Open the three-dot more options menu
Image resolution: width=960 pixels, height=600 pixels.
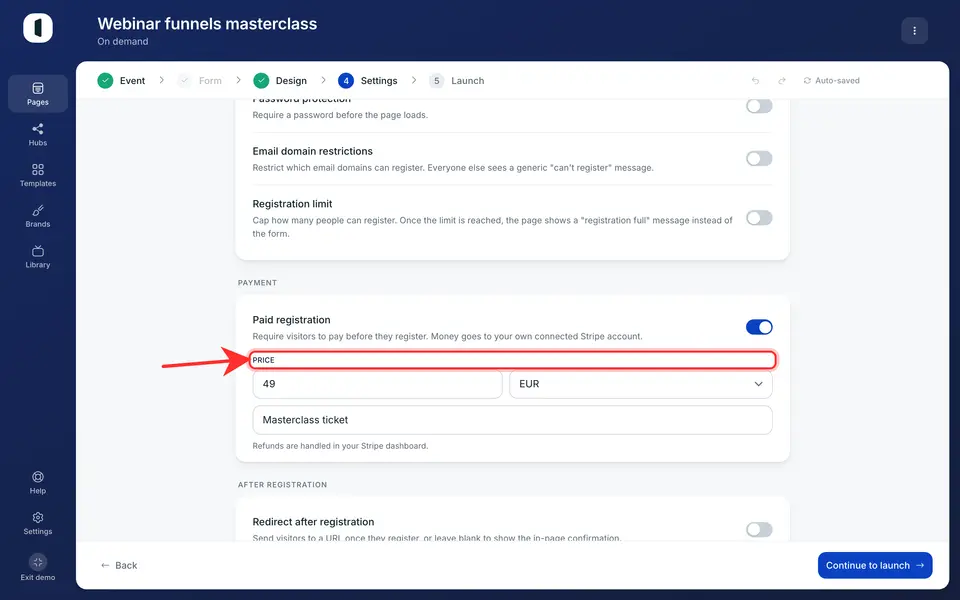click(914, 31)
